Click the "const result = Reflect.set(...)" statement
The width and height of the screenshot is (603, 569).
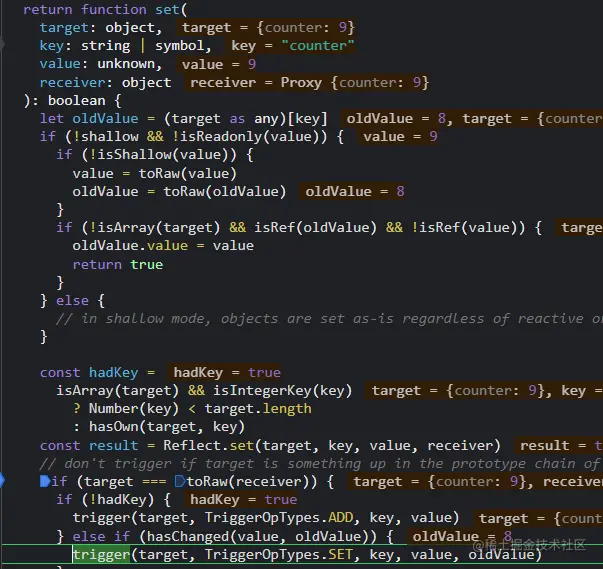pyautogui.click(x=270, y=445)
